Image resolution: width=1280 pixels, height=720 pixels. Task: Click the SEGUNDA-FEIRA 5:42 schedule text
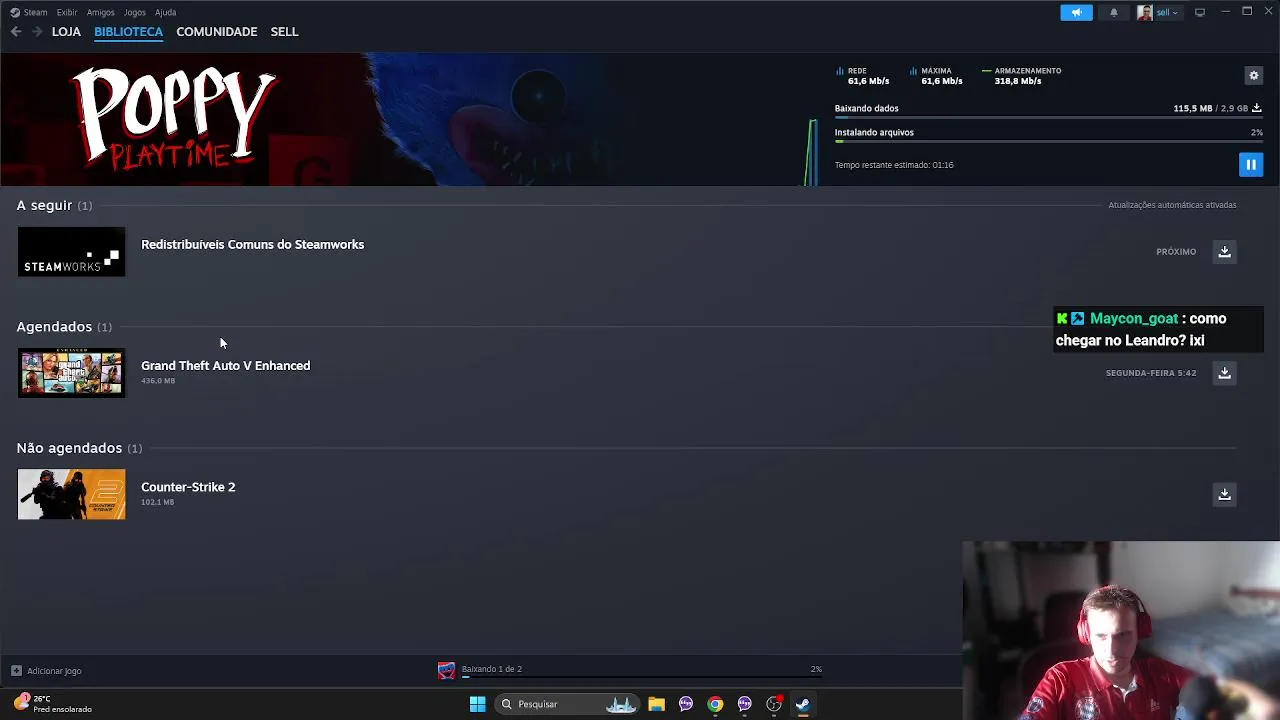[x=1150, y=373]
